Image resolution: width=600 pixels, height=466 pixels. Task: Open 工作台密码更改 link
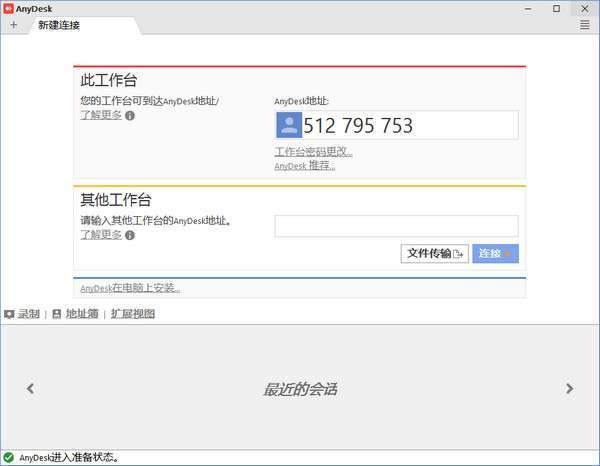[x=313, y=152]
